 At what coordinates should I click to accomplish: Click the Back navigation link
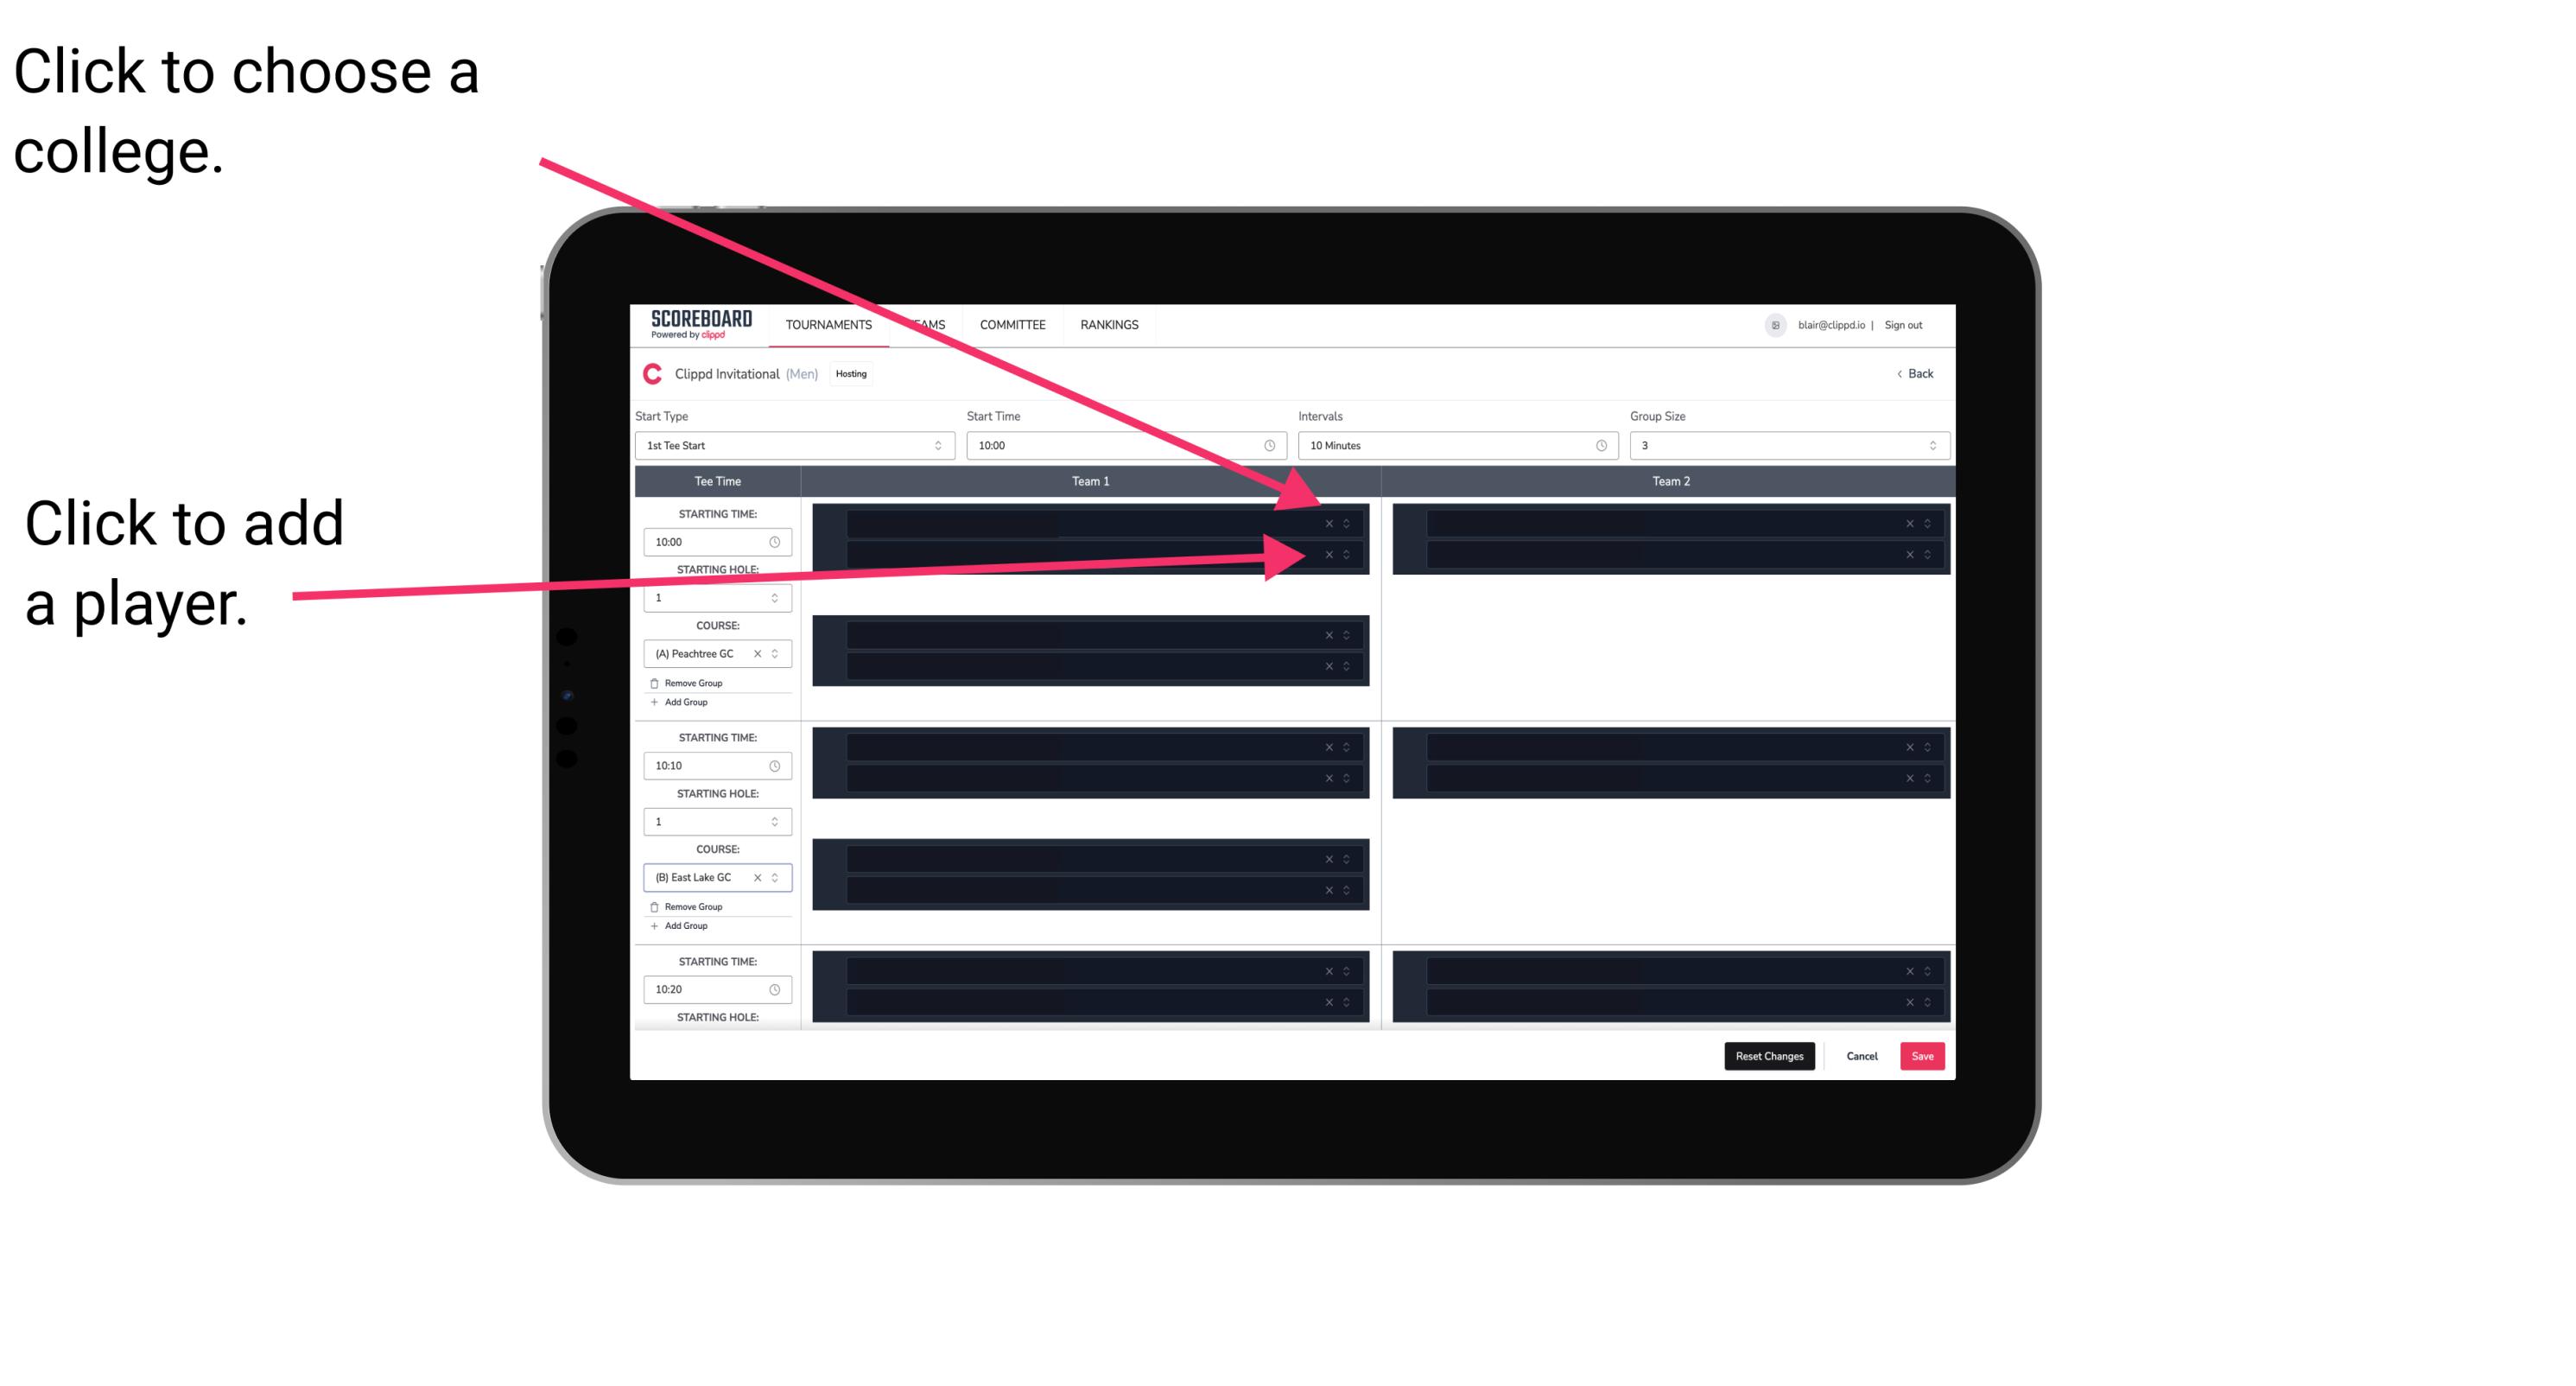(x=1916, y=374)
